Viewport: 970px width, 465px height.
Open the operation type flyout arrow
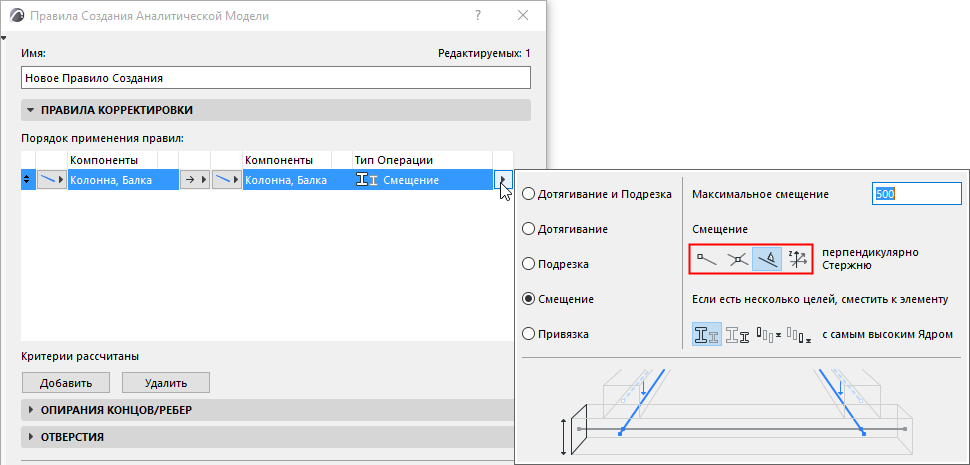click(503, 180)
